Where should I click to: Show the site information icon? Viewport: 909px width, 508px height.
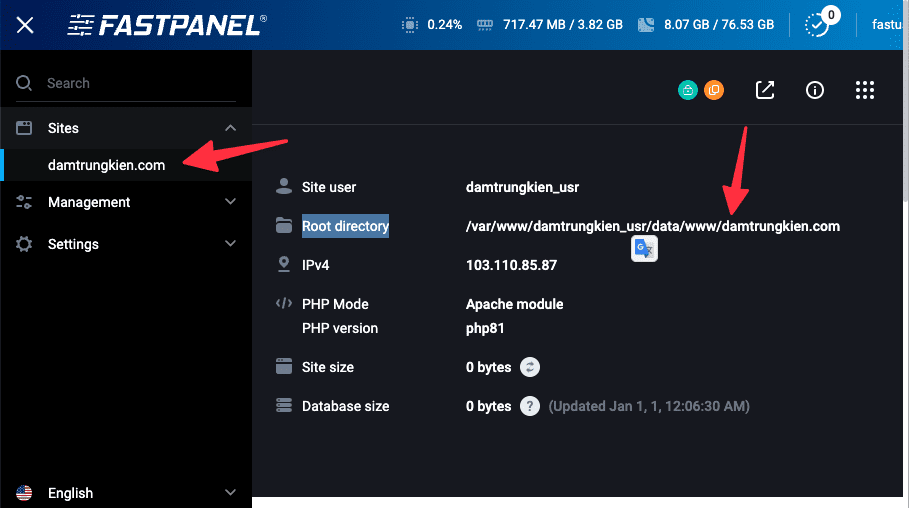pos(815,90)
